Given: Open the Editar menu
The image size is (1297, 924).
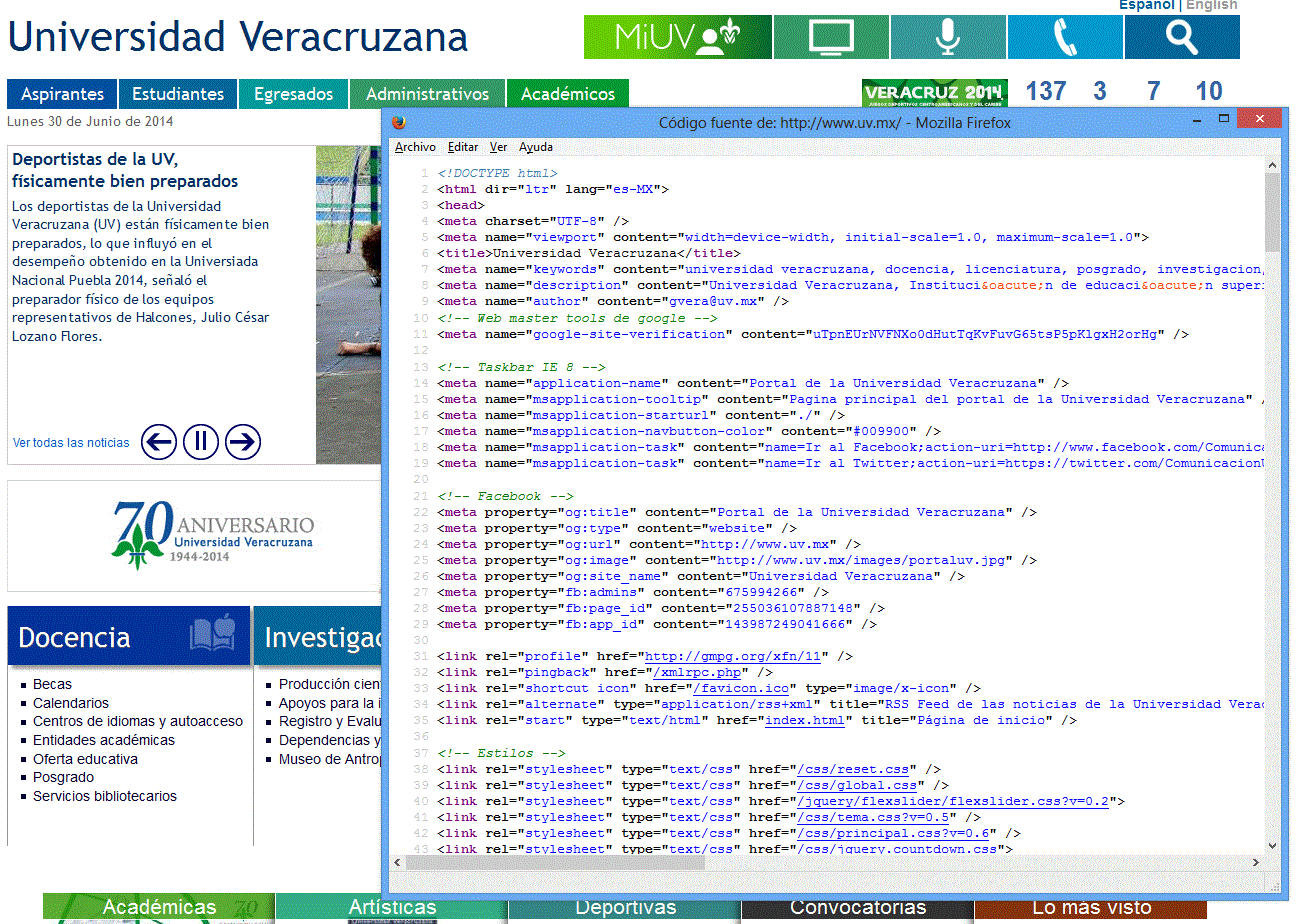Looking at the screenshot, I should point(463,147).
